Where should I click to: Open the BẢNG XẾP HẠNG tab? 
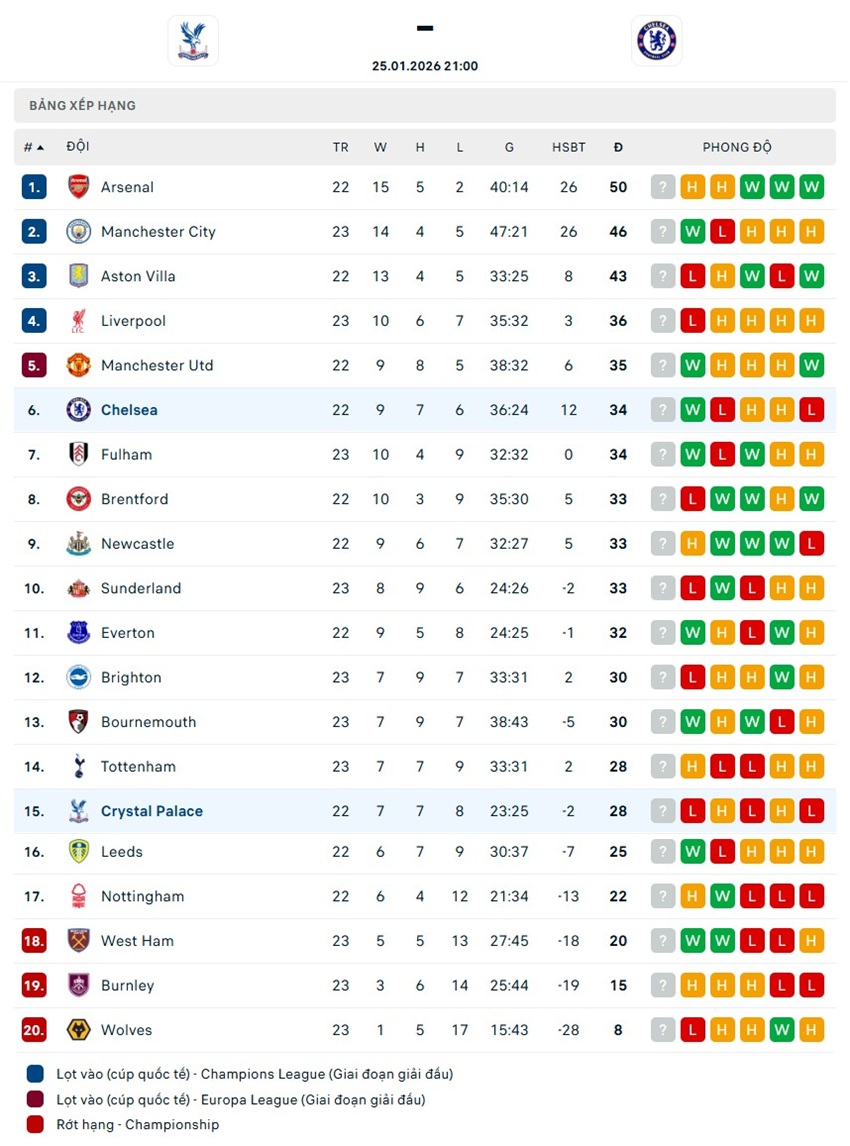pos(82,105)
